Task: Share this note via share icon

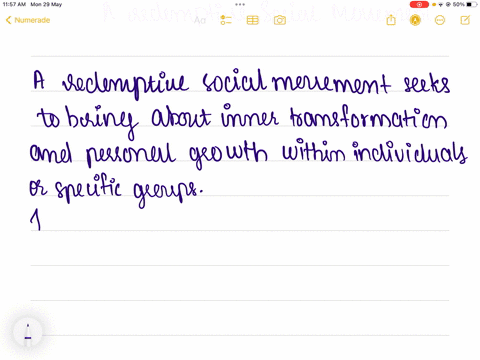Action: [391, 20]
